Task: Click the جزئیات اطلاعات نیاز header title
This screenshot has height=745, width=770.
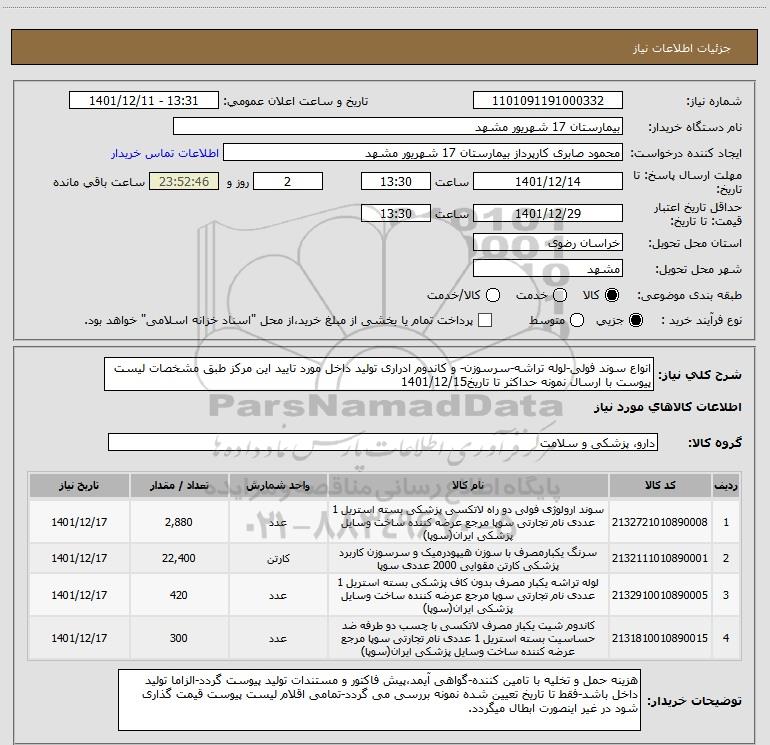Action: pyautogui.click(x=682, y=48)
